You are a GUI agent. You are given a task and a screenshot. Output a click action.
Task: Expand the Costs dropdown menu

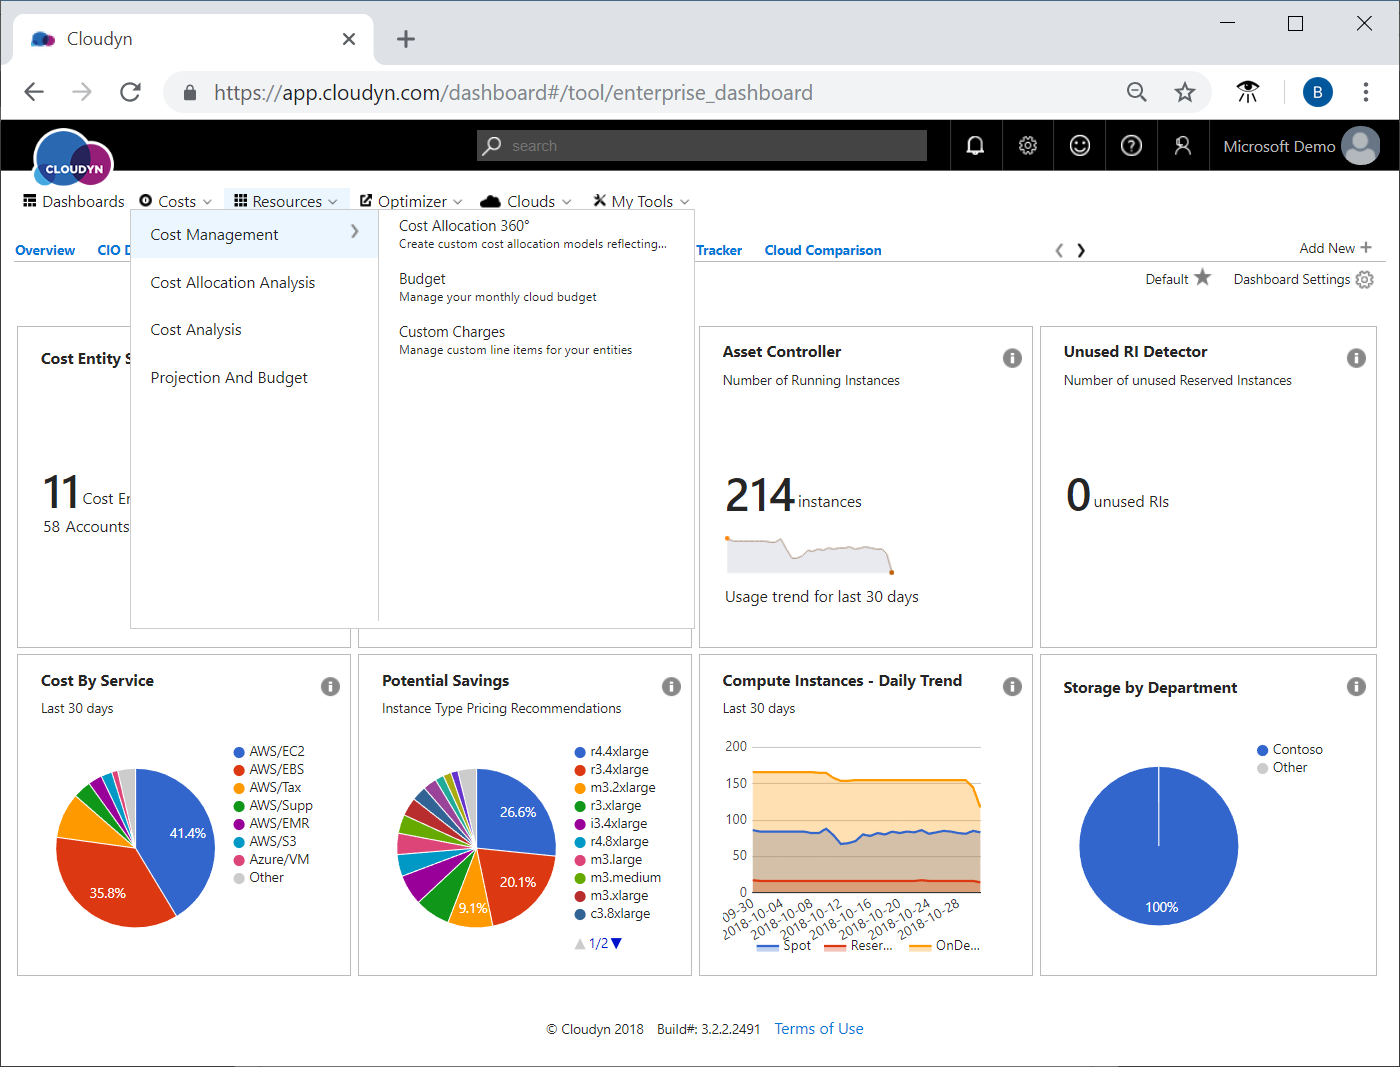(x=175, y=201)
